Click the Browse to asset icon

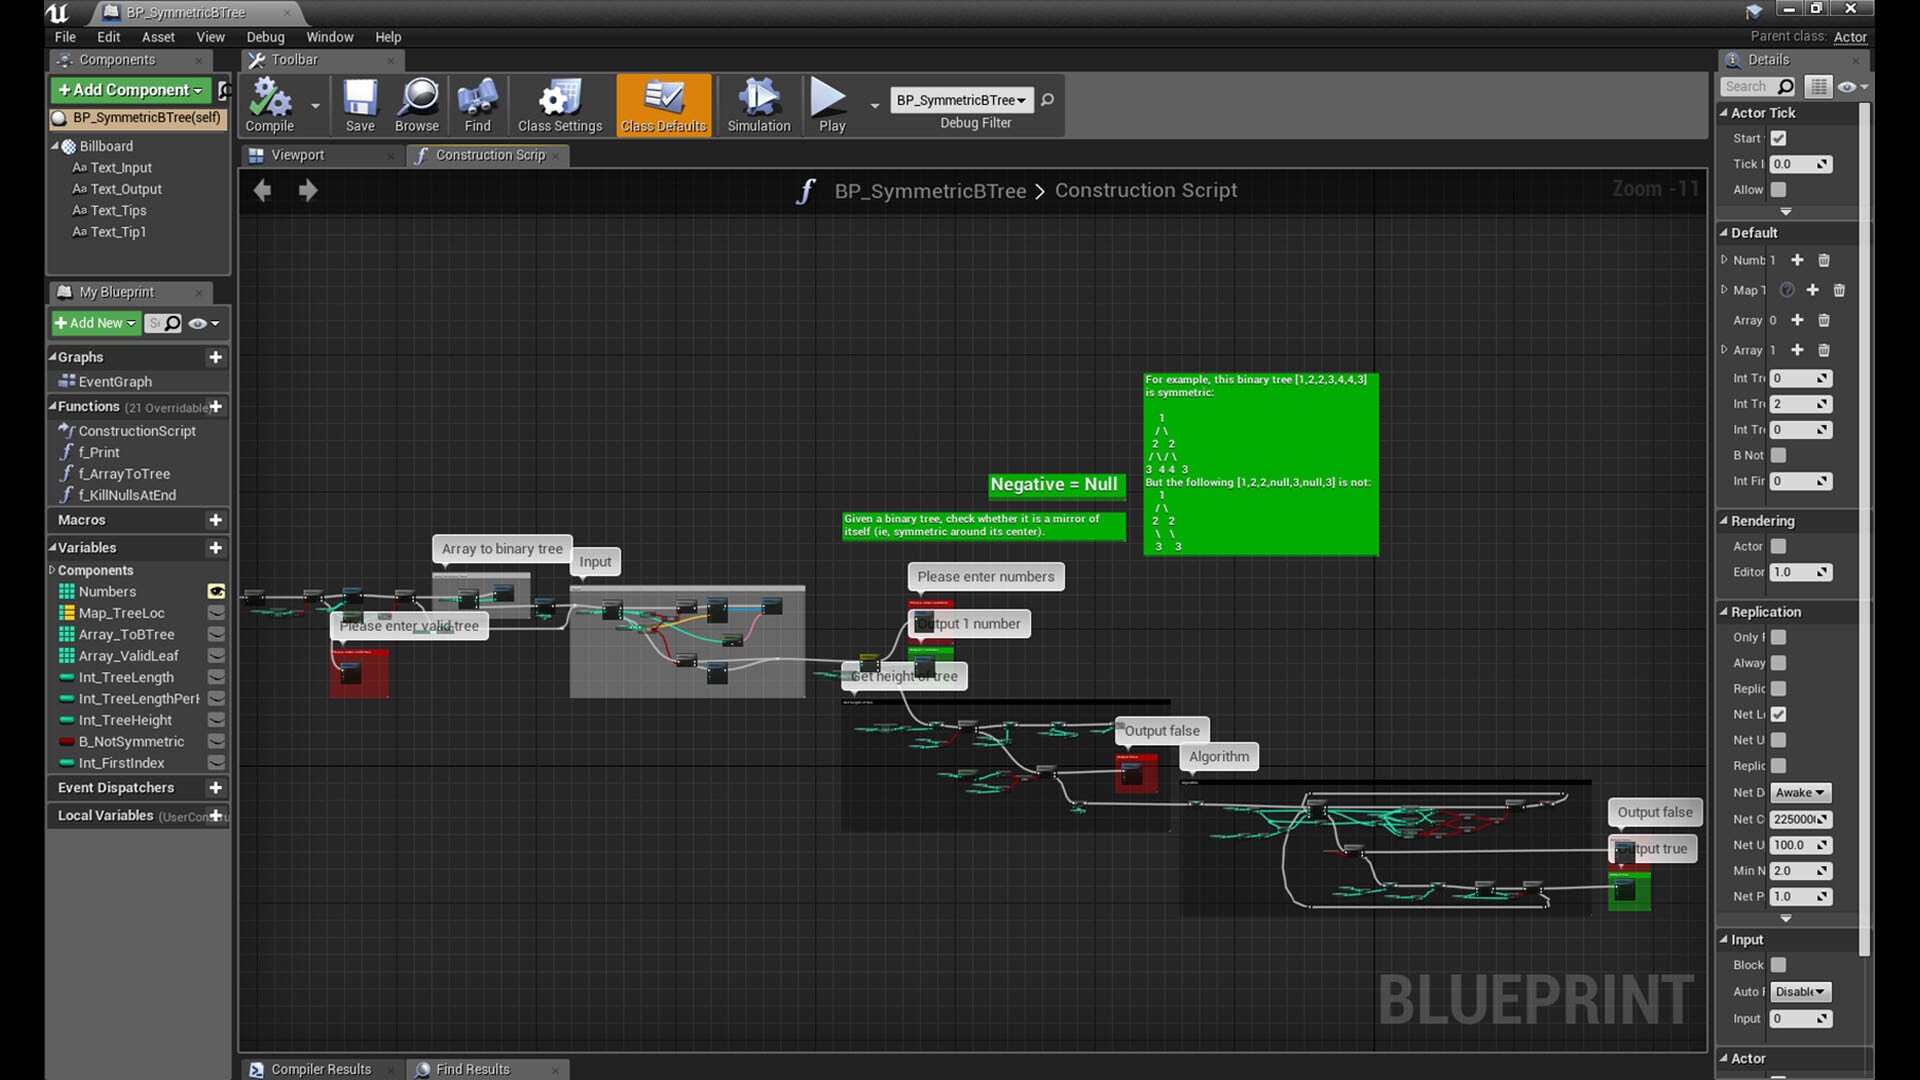tap(416, 103)
